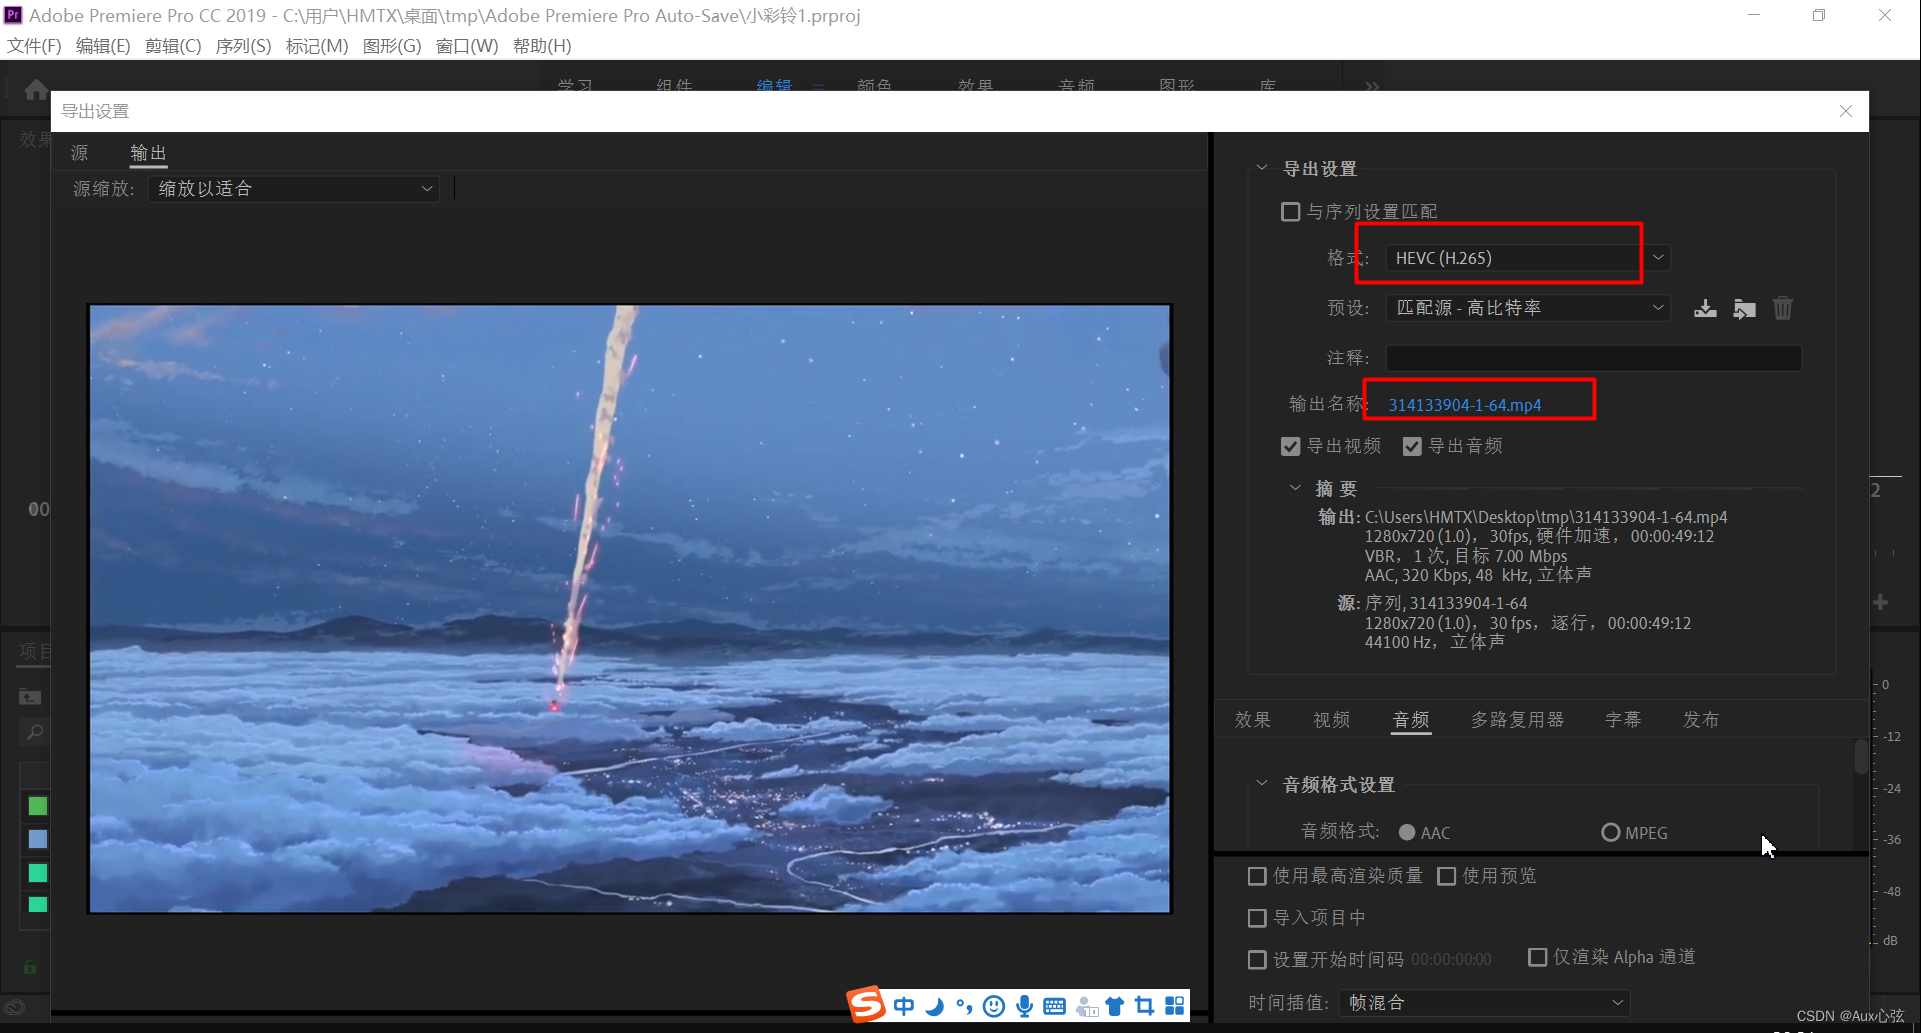The height and width of the screenshot is (1033, 1921).
Task: Click the 注释 comment input field
Action: tap(1593, 358)
